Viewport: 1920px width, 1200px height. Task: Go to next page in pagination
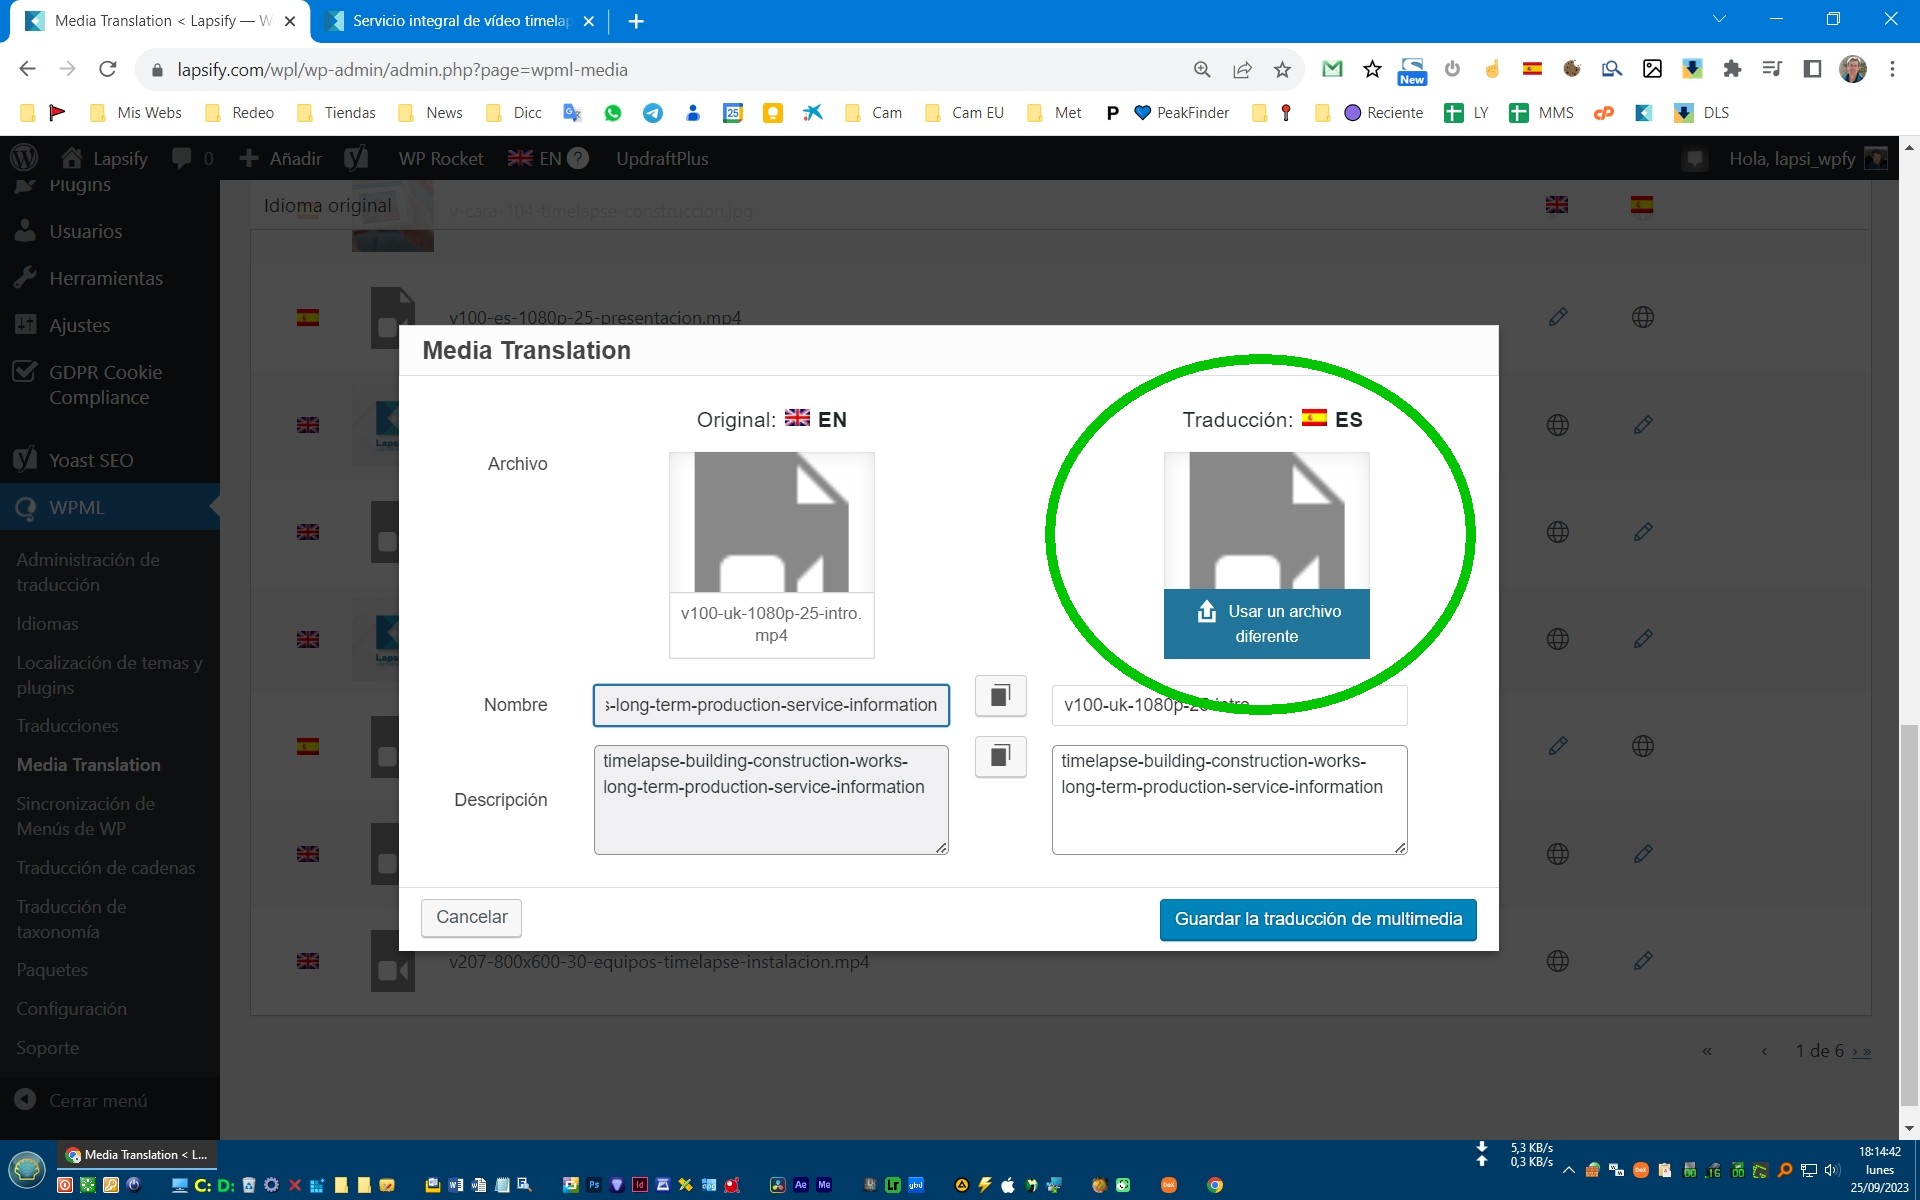pos(1855,1051)
